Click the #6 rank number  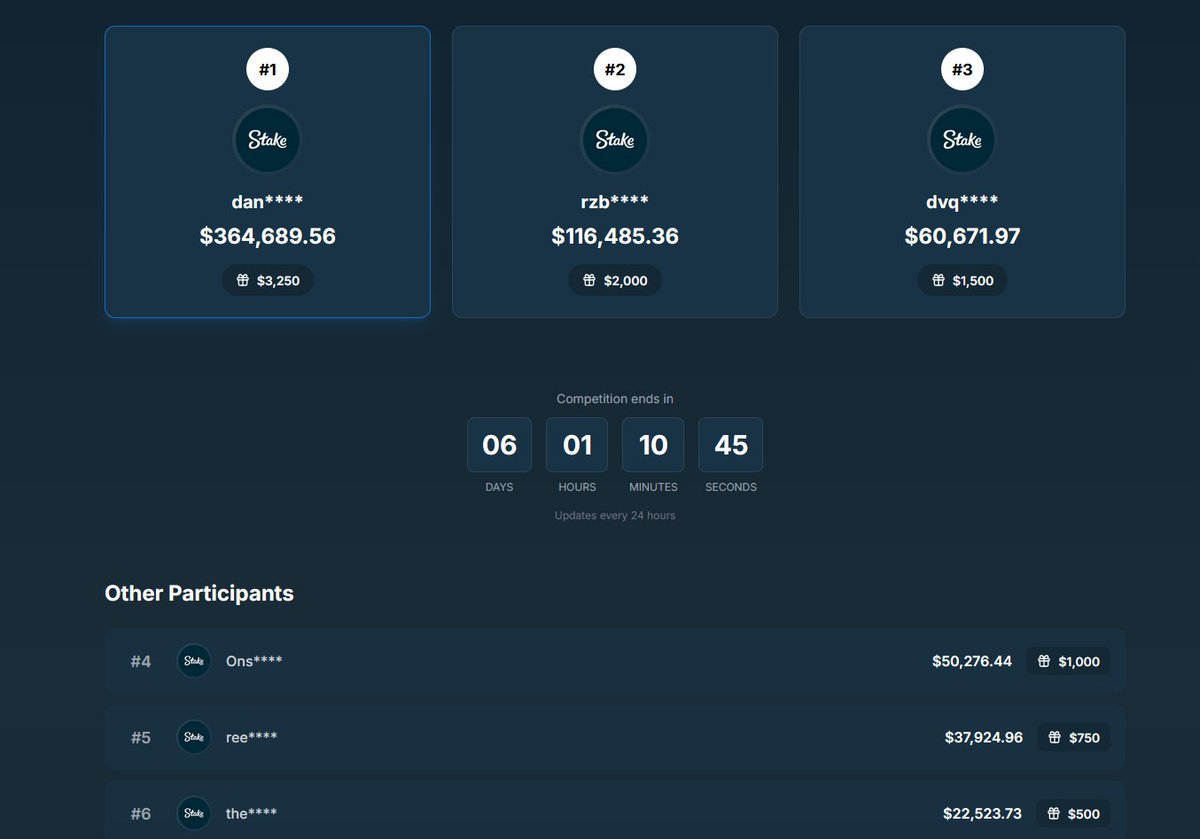tap(141, 813)
